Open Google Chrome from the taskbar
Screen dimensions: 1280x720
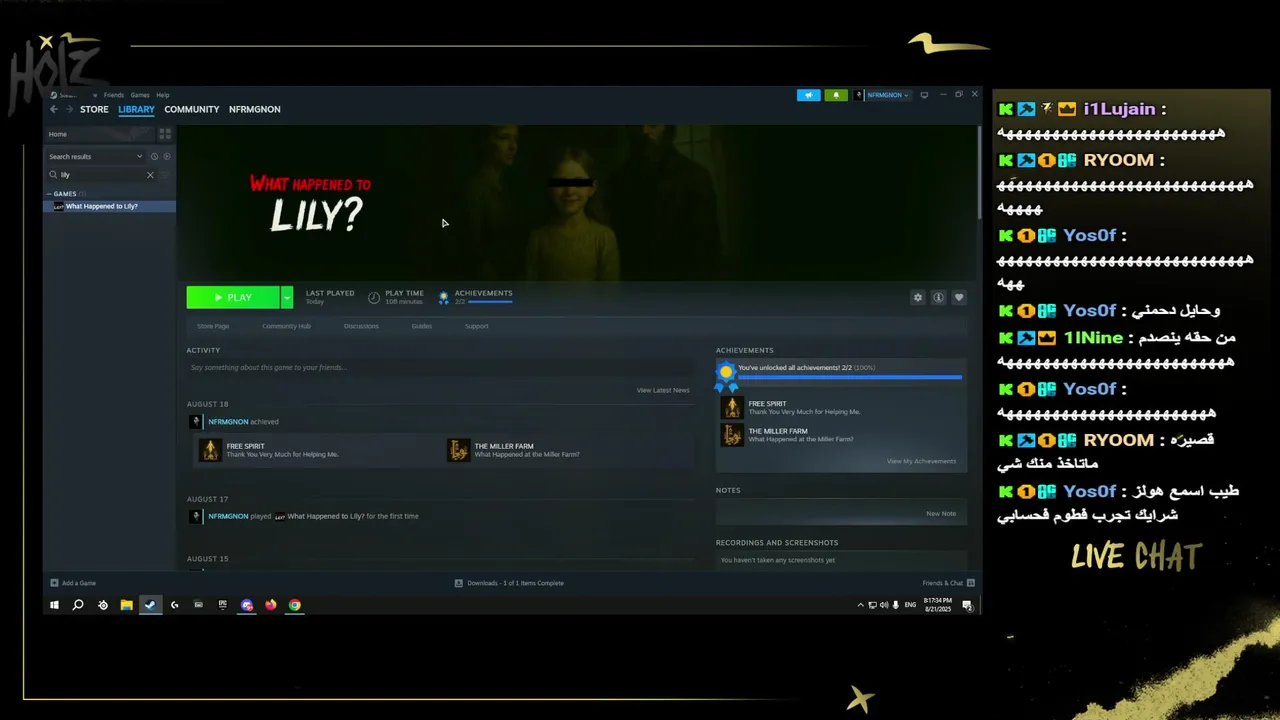tap(295, 605)
